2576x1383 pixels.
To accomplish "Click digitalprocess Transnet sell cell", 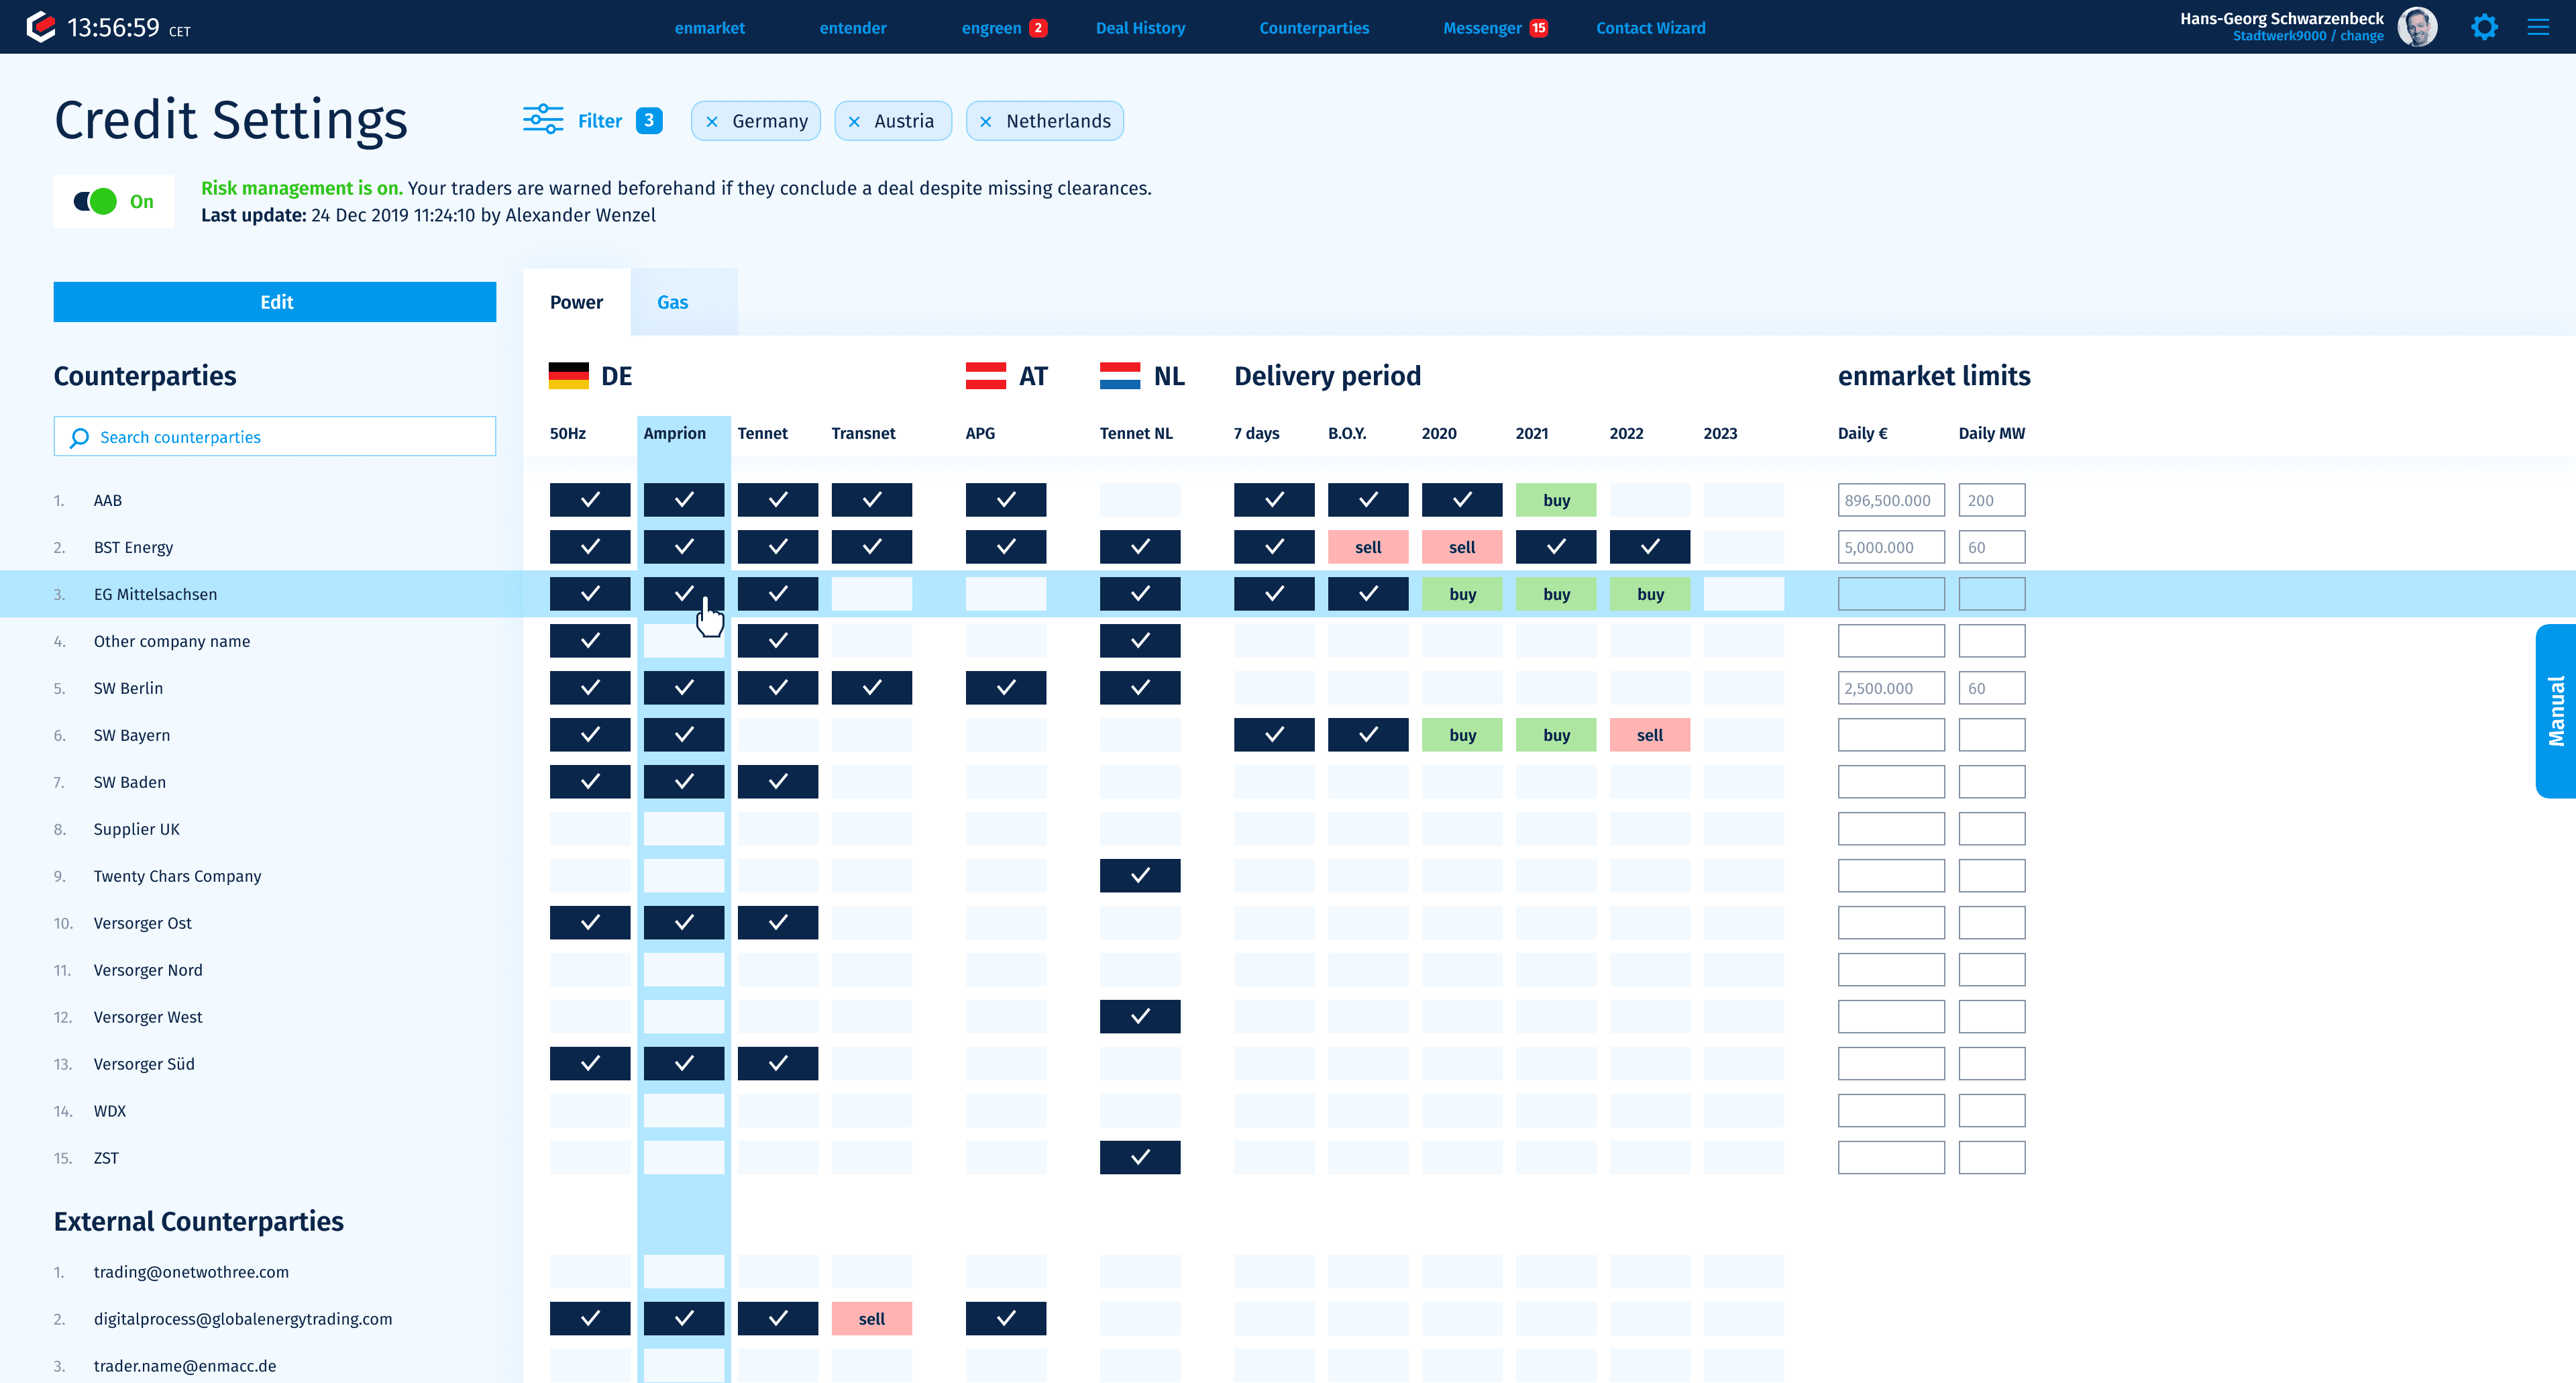I will coord(872,1319).
